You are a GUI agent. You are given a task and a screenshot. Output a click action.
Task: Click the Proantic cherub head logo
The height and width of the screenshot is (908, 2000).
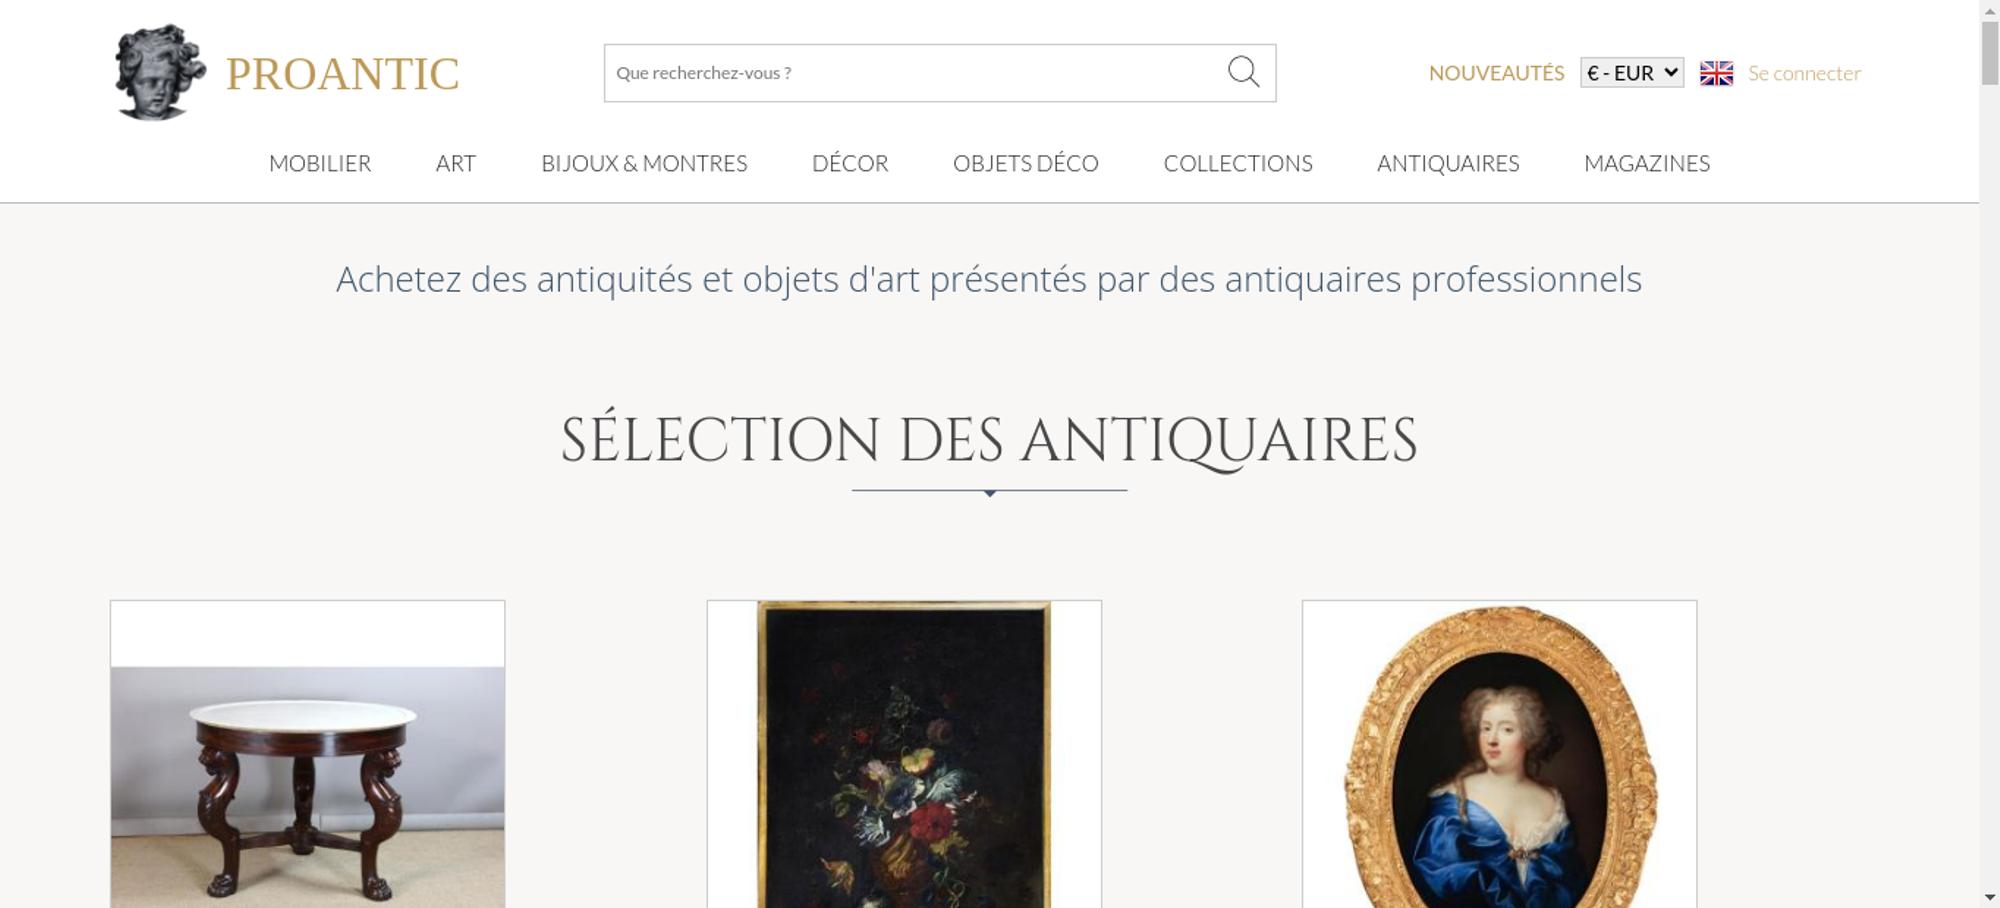(x=160, y=73)
